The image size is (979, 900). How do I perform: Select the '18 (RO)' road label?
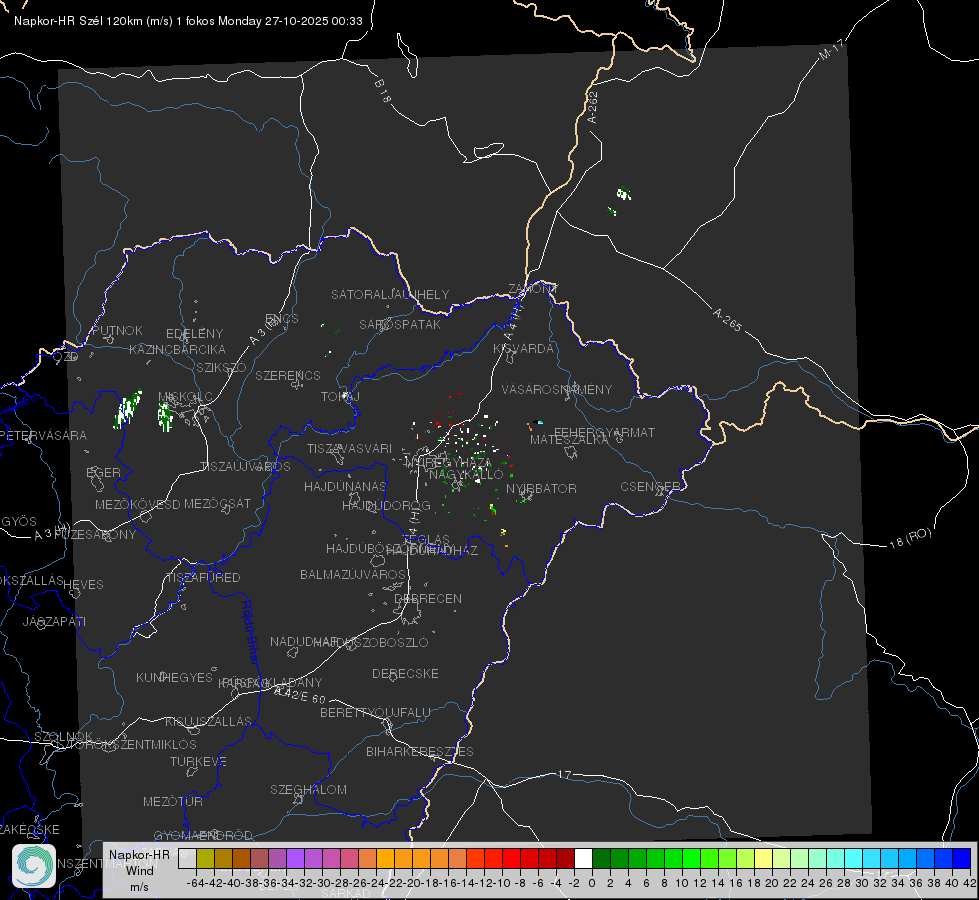click(910, 538)
